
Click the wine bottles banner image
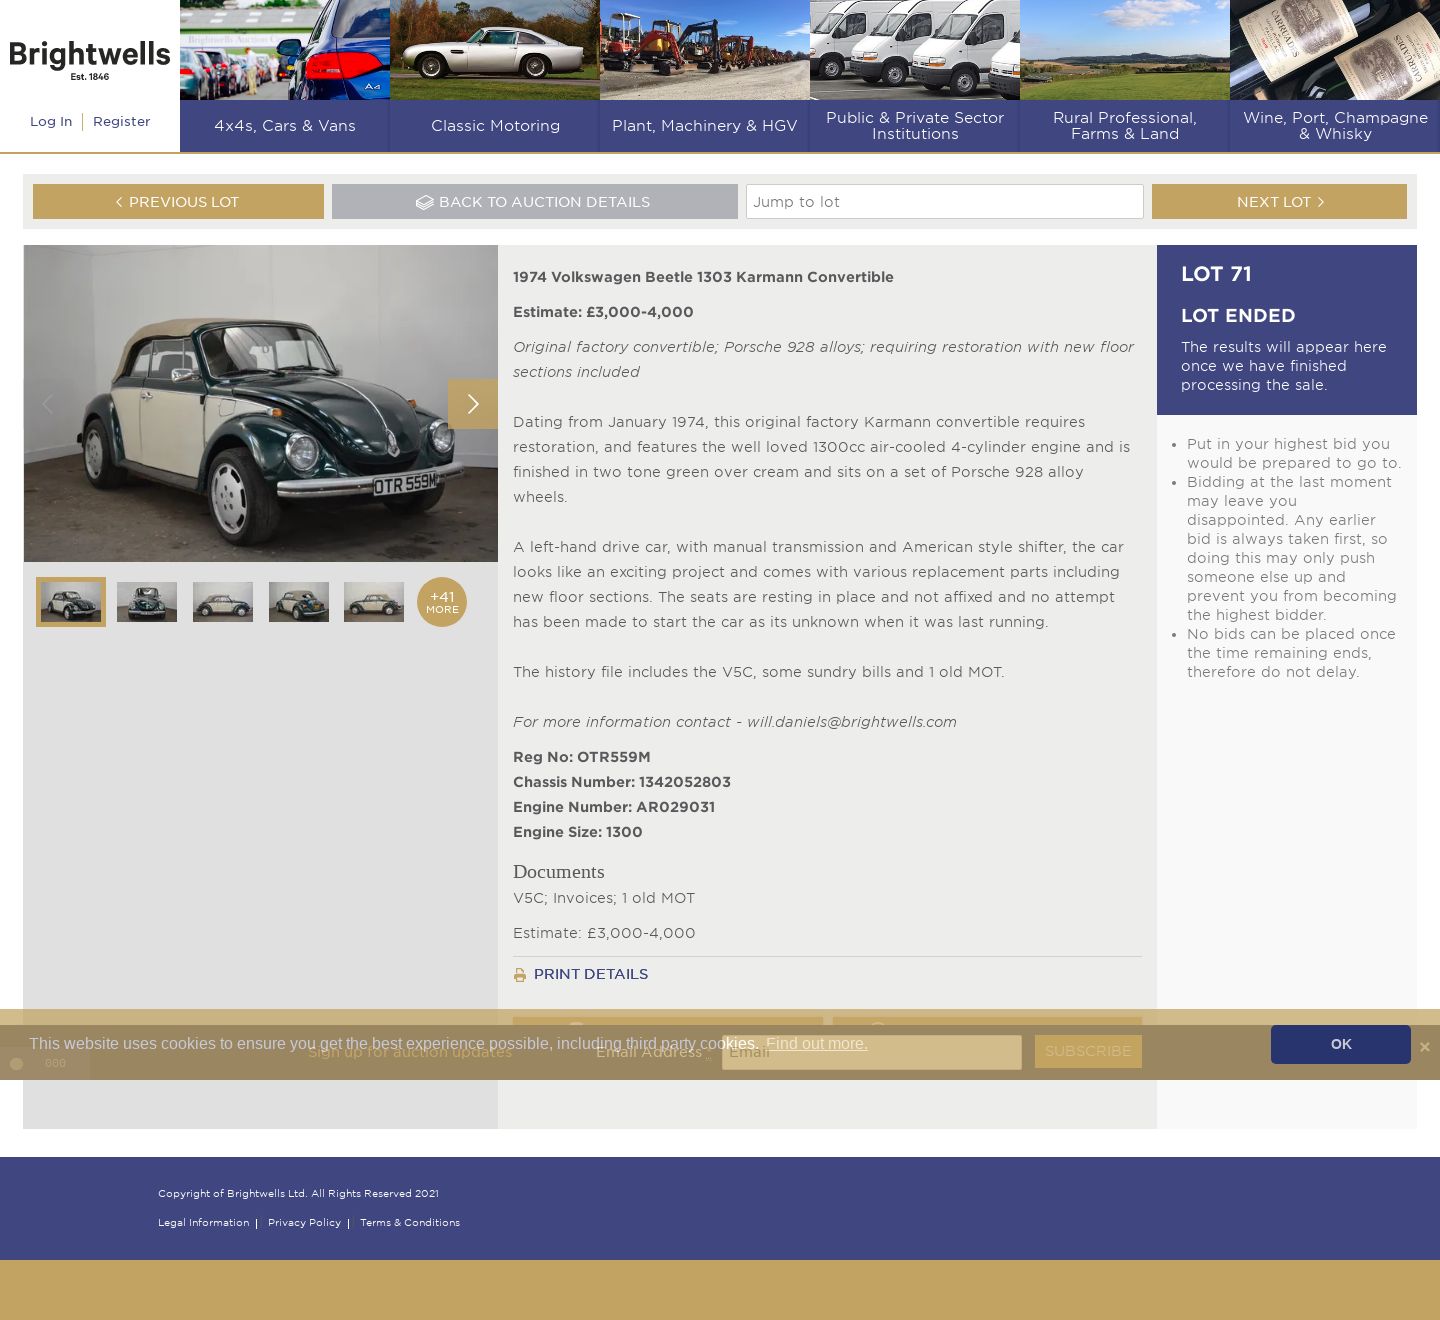point(1335,50)
